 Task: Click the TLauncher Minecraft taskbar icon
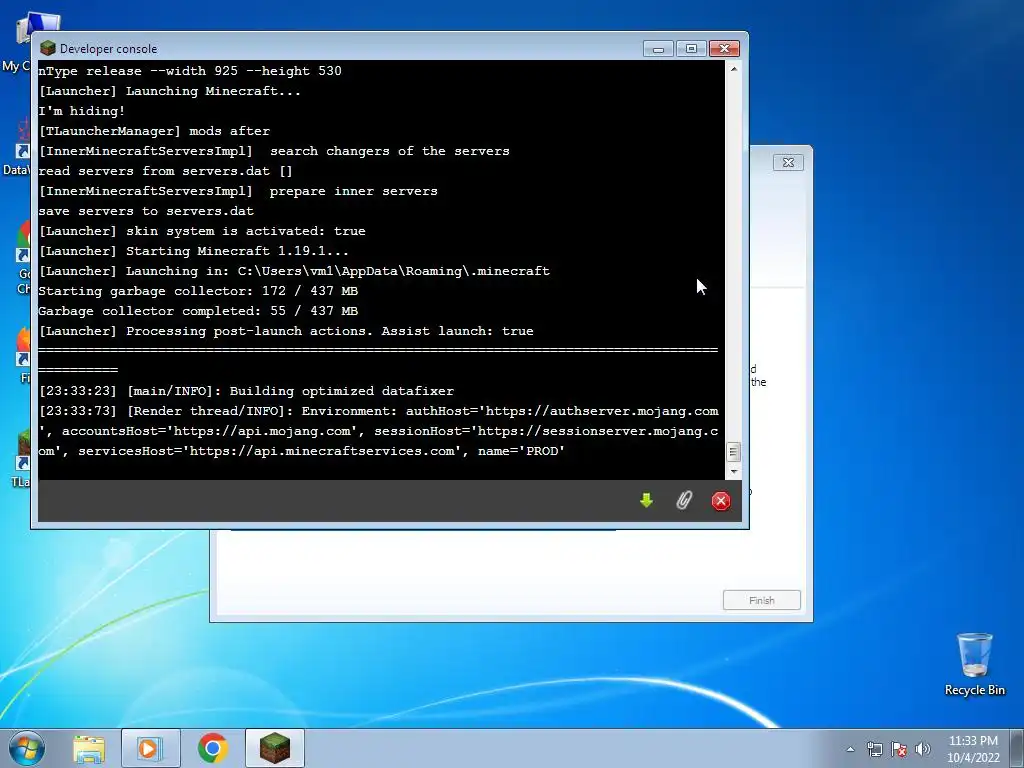coord(274,748)
